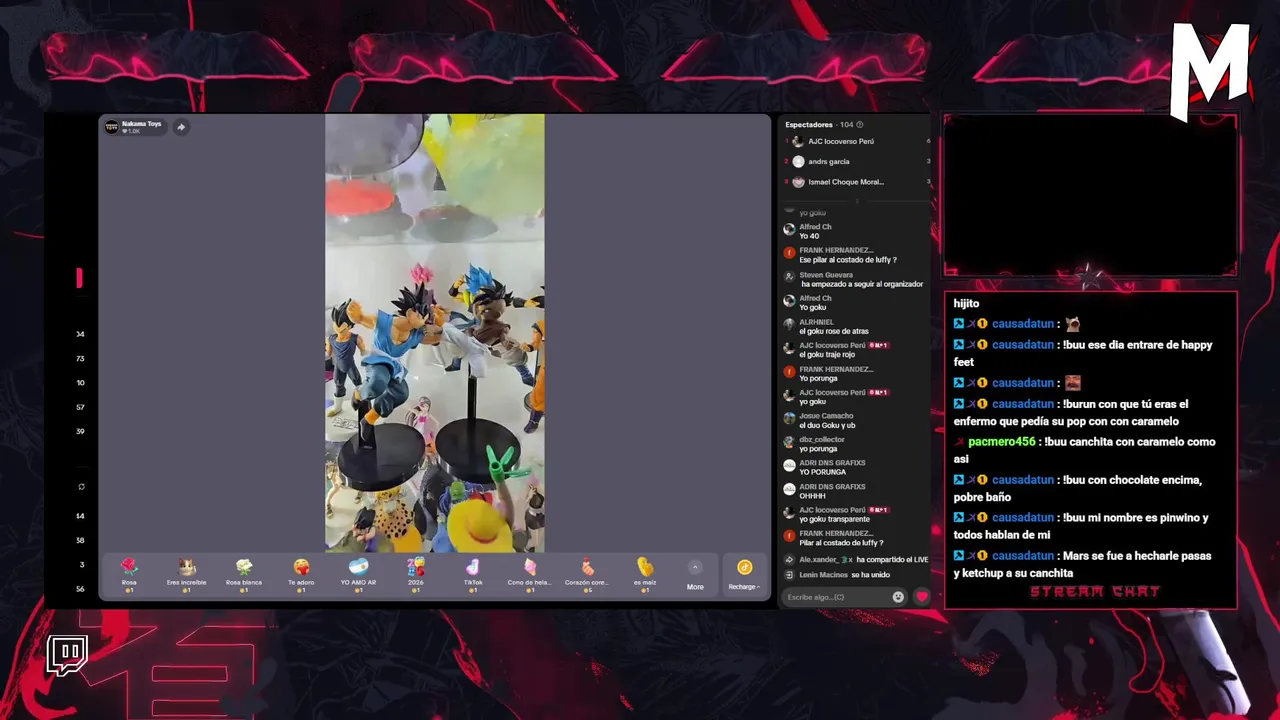Click the info icon next to Espectadores
Image resolution: width=1280 pixels, height=720 pixels.
coord(860,125)
